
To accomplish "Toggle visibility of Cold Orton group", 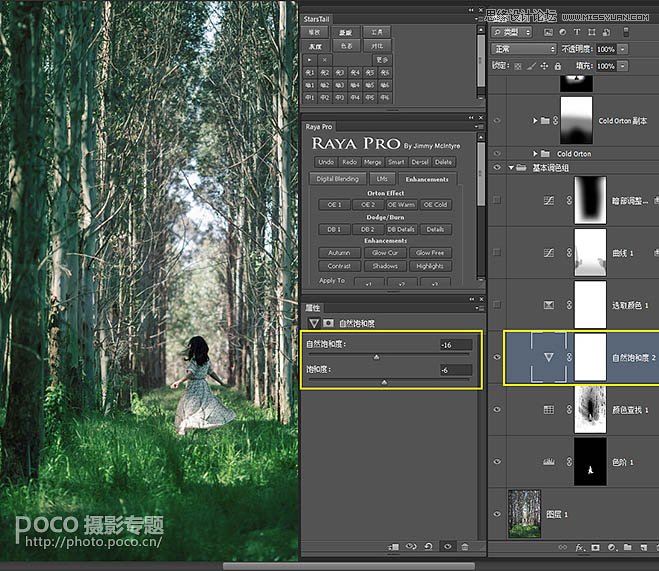I will [x=497, y=153].
